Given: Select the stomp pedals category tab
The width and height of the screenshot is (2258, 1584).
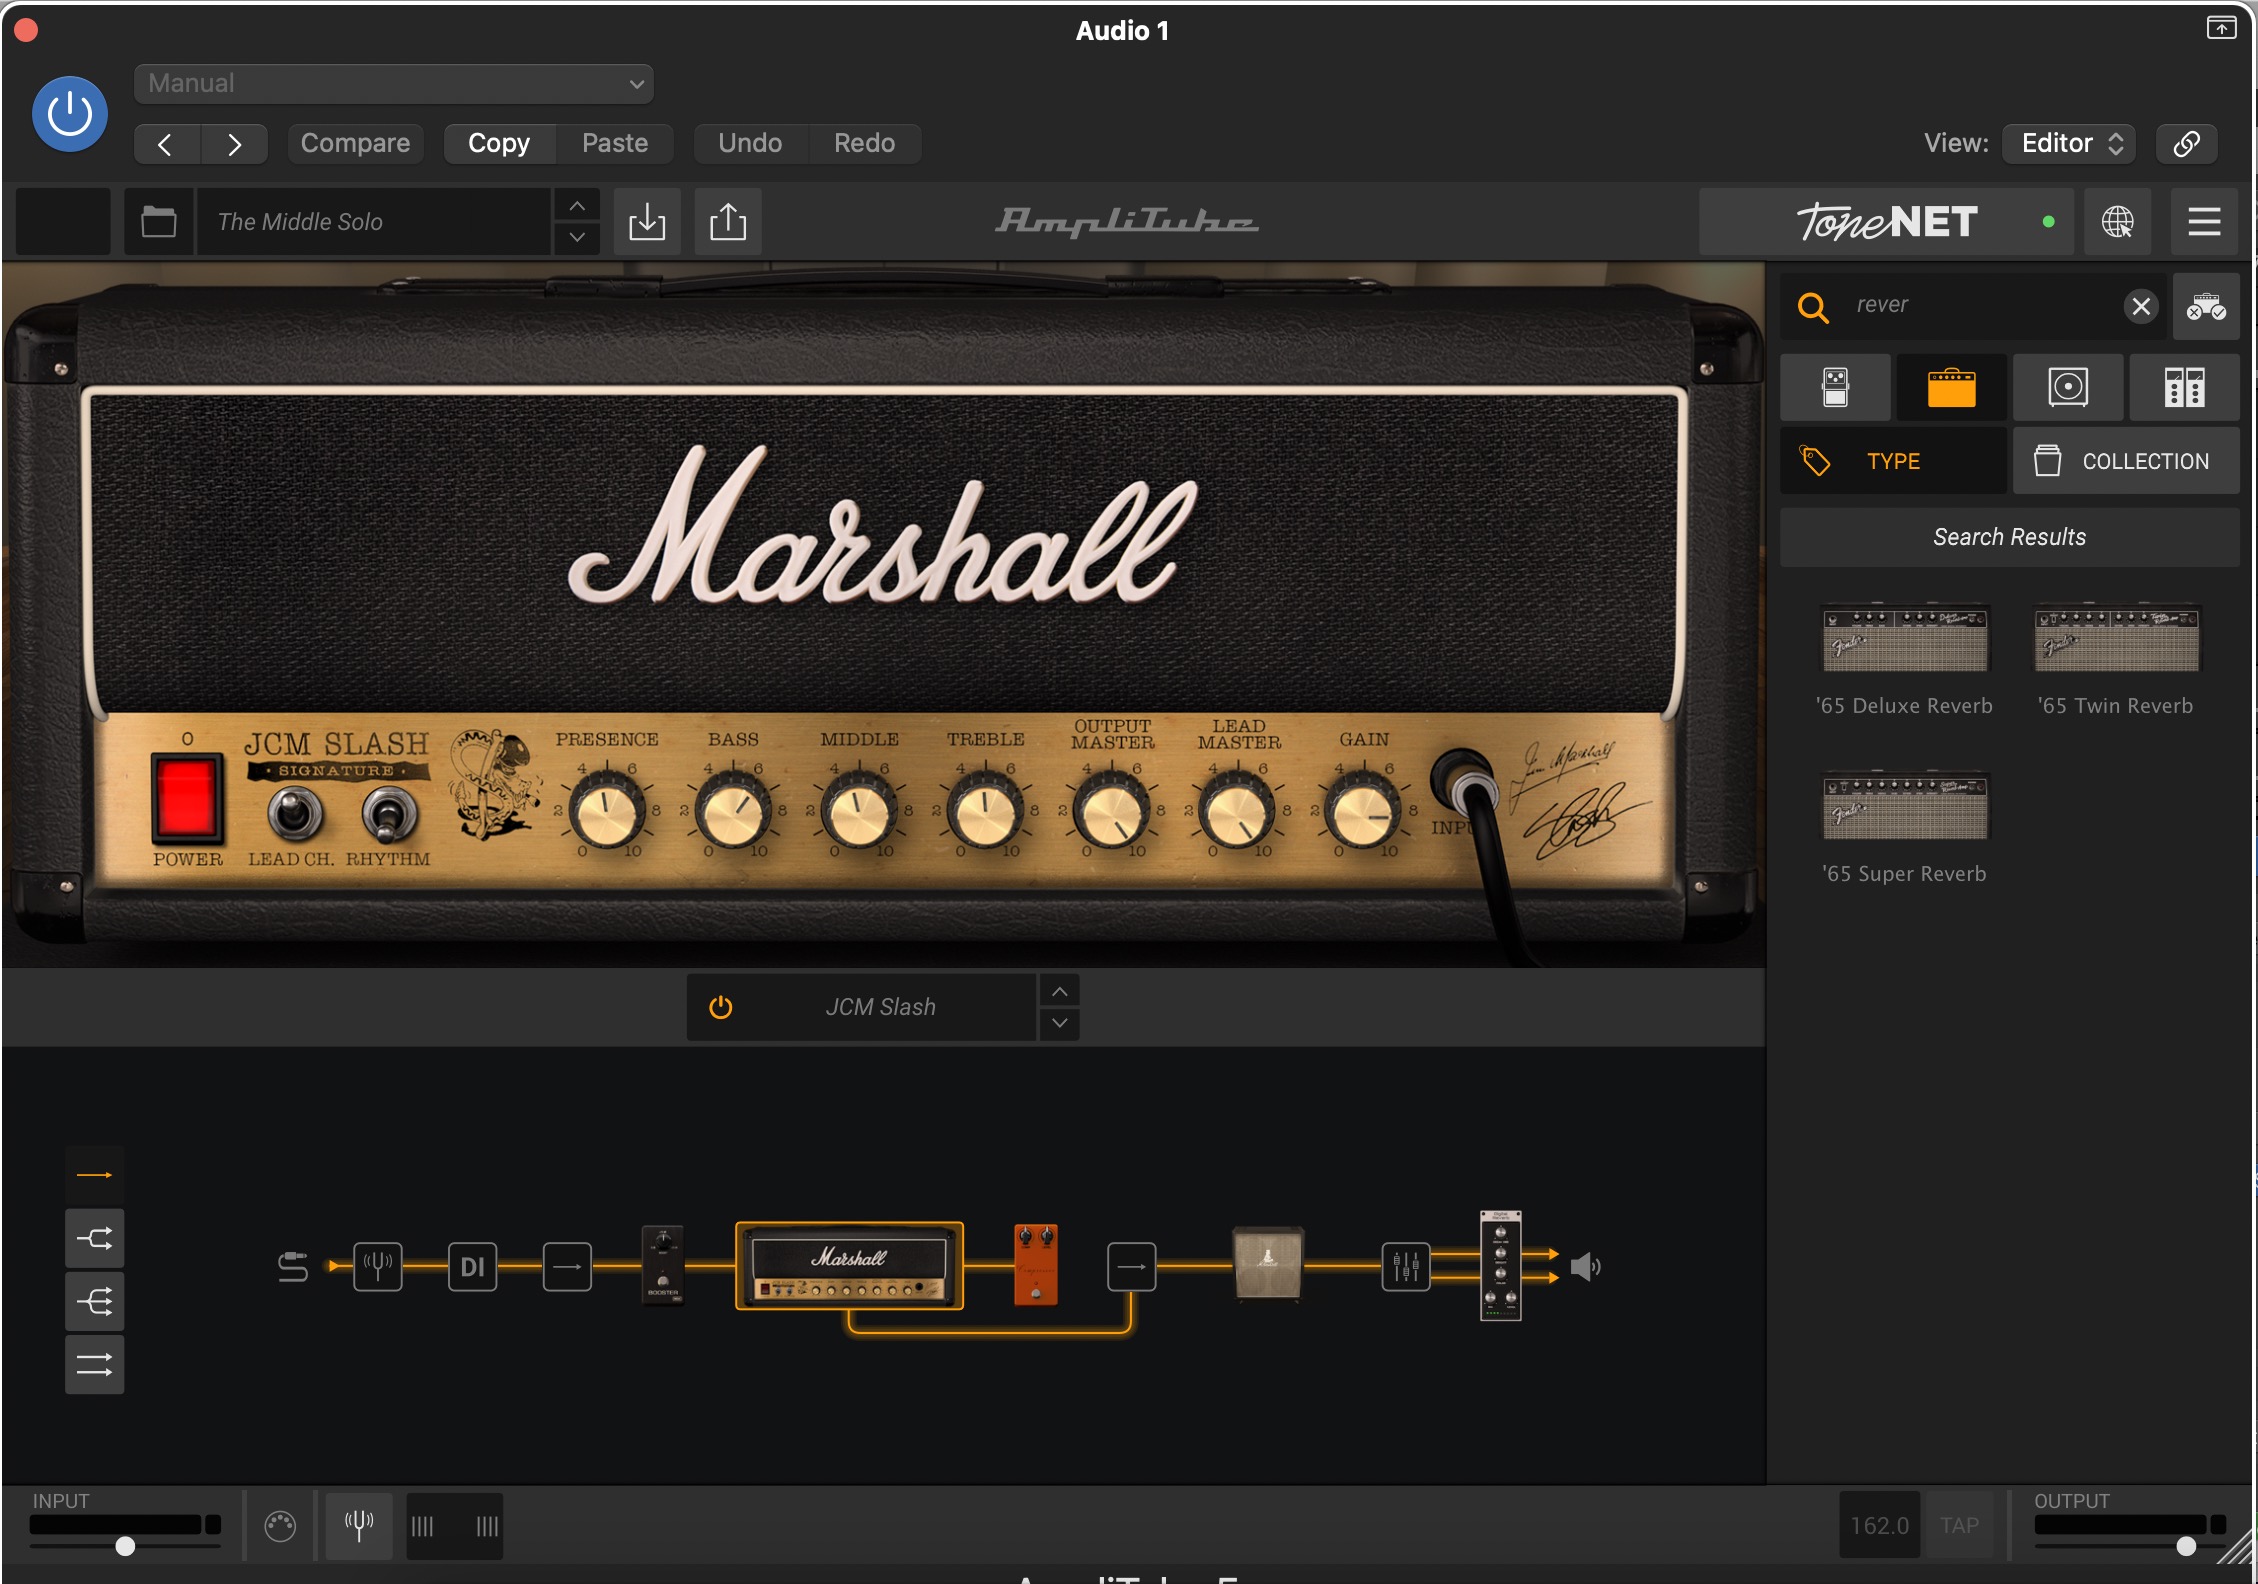Looking at the screenshot, I should coord(1835,387).
